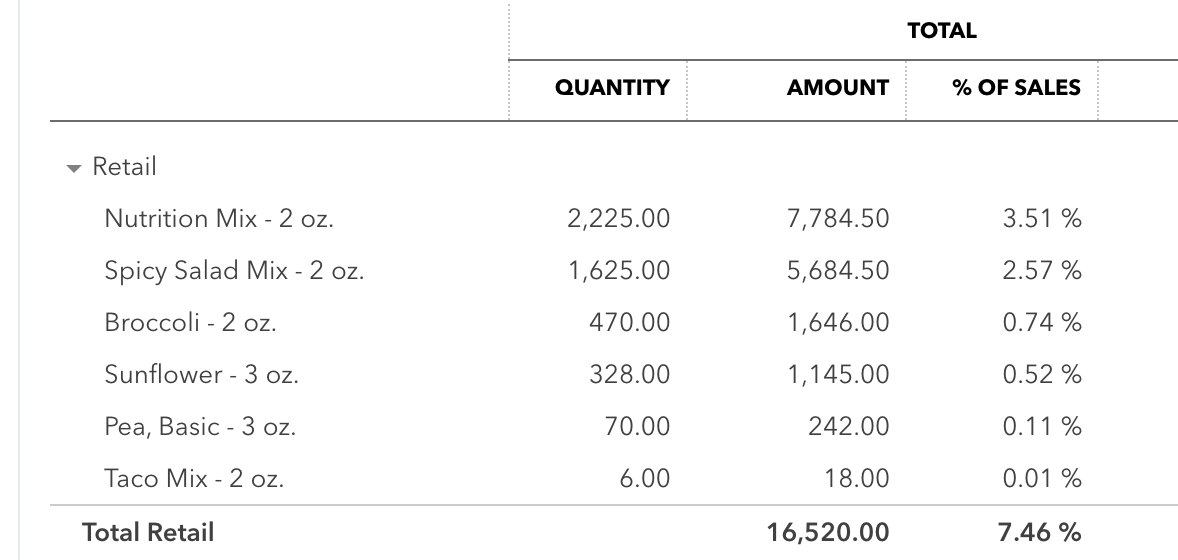Select the Taco Mix - 2 oz. item
This screenshot has width=1178, height=560.
194,479
